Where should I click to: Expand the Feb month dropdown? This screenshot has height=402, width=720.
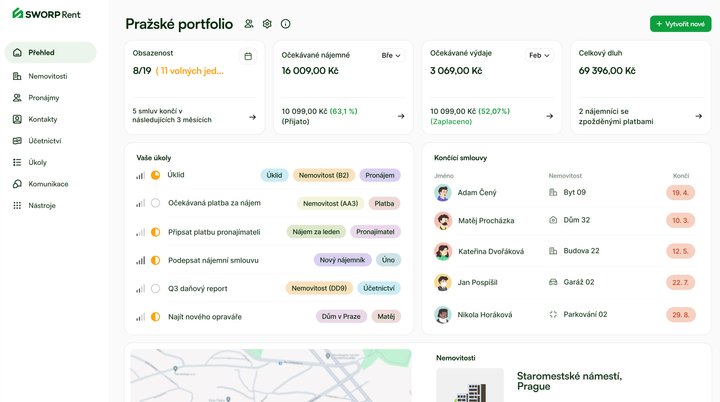540,56
